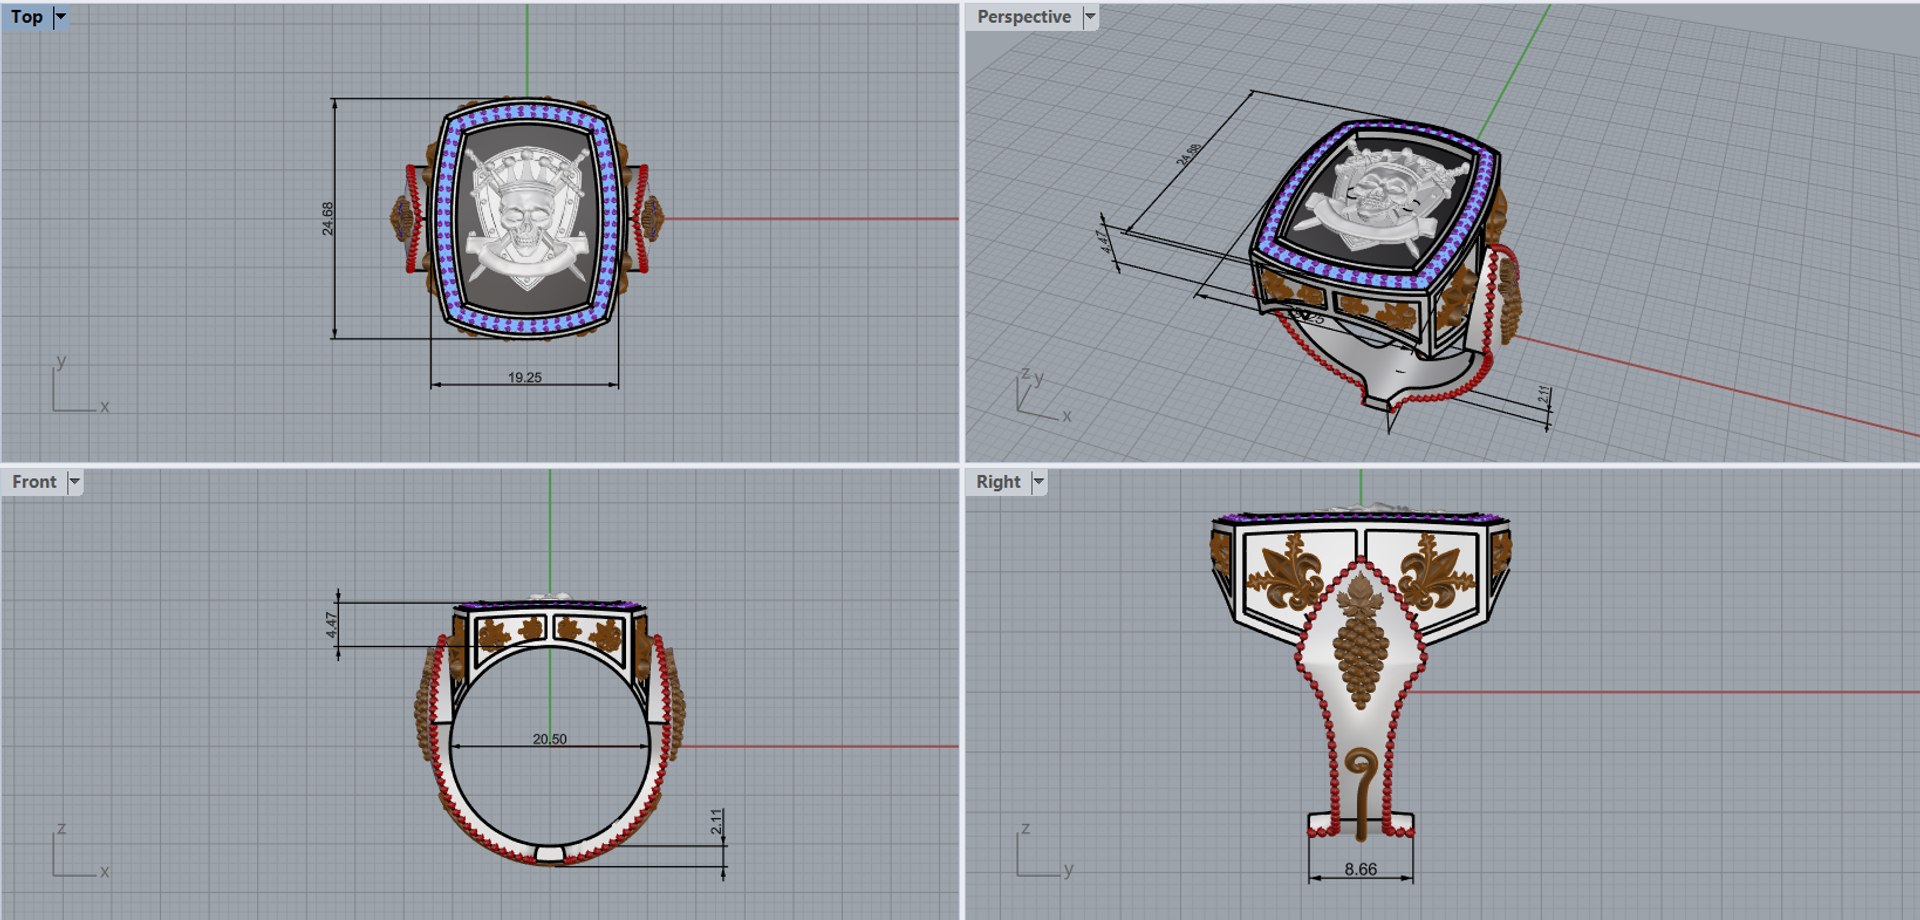Select the 4.47 dimension in Perspective view
This screenshot has height=920, width=1920.
[1104, 242]
